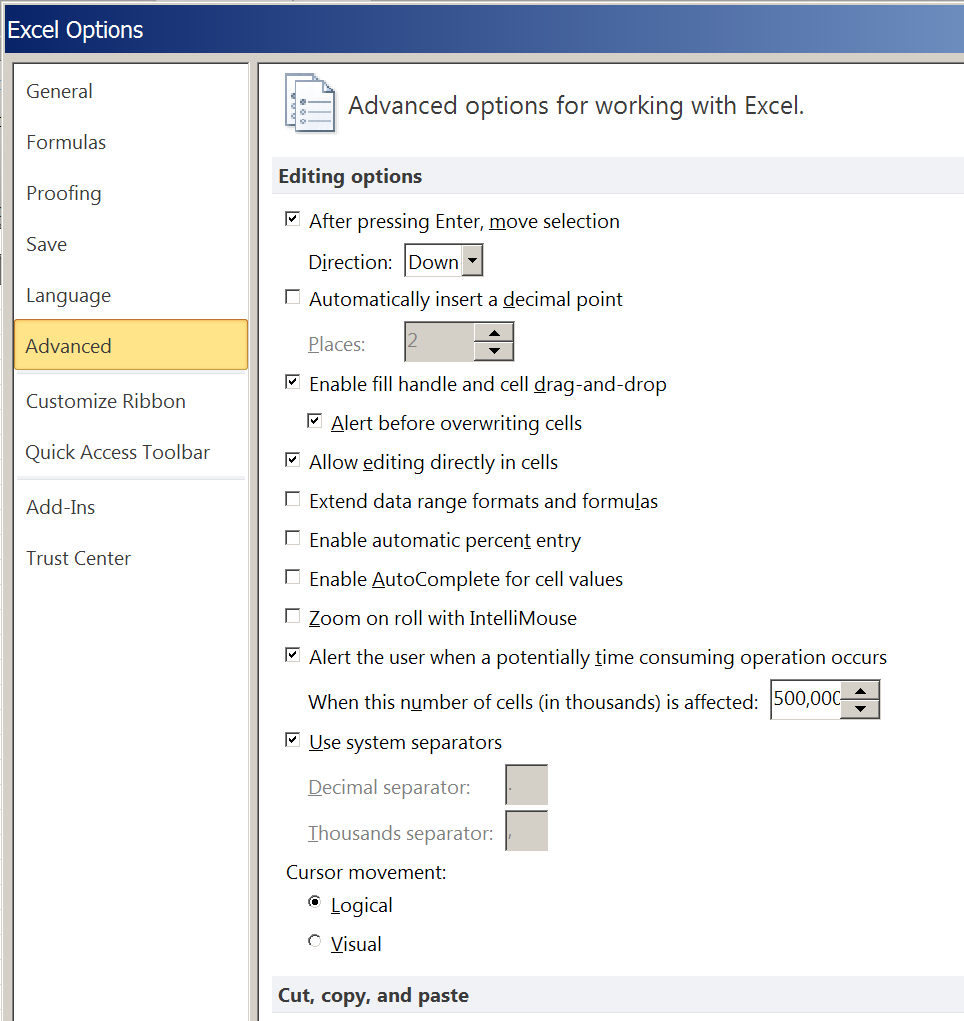964x1021 pixels.
Task: Click the Thousands separator field
Action: (x=526, y=831)
